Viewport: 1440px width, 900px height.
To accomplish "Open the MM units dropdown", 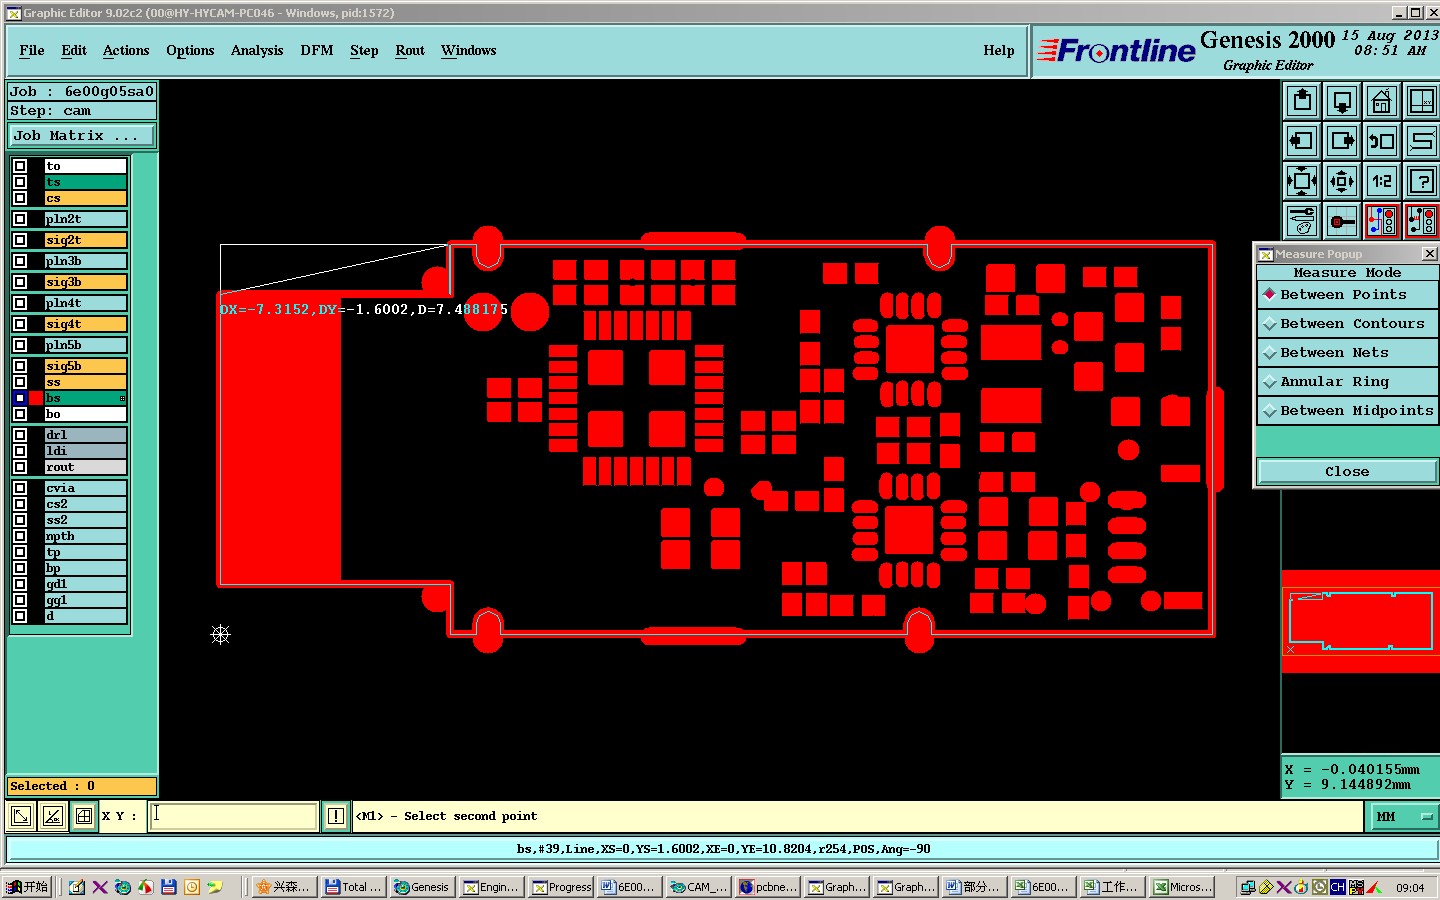I will point(1402,816).
